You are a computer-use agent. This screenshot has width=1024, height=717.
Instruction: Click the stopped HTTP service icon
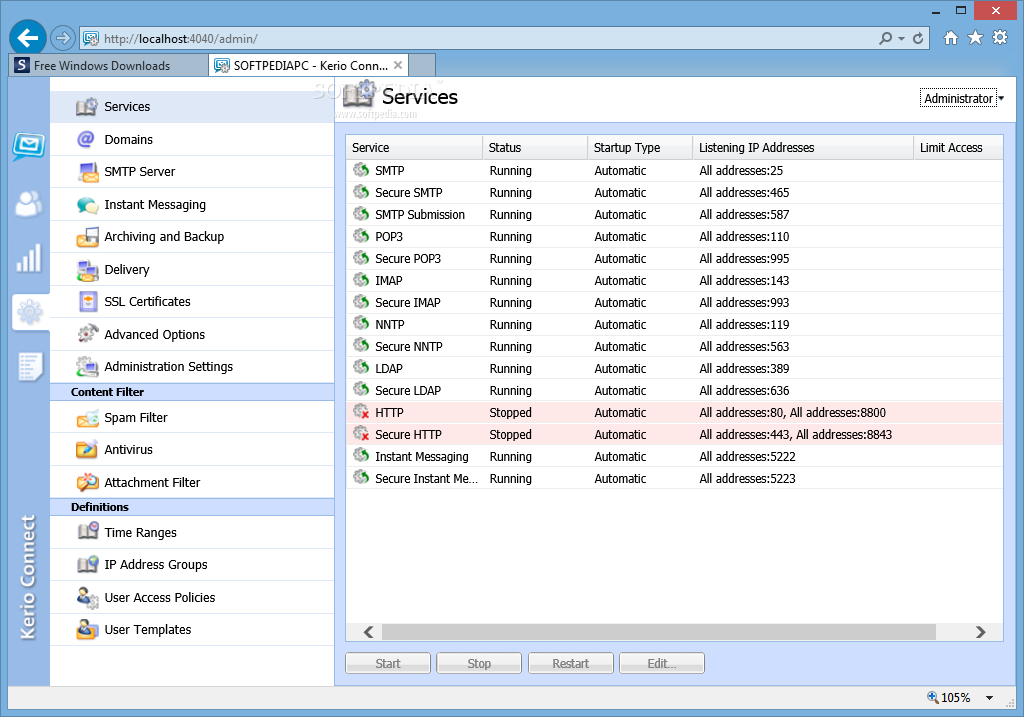click(361, 411)
